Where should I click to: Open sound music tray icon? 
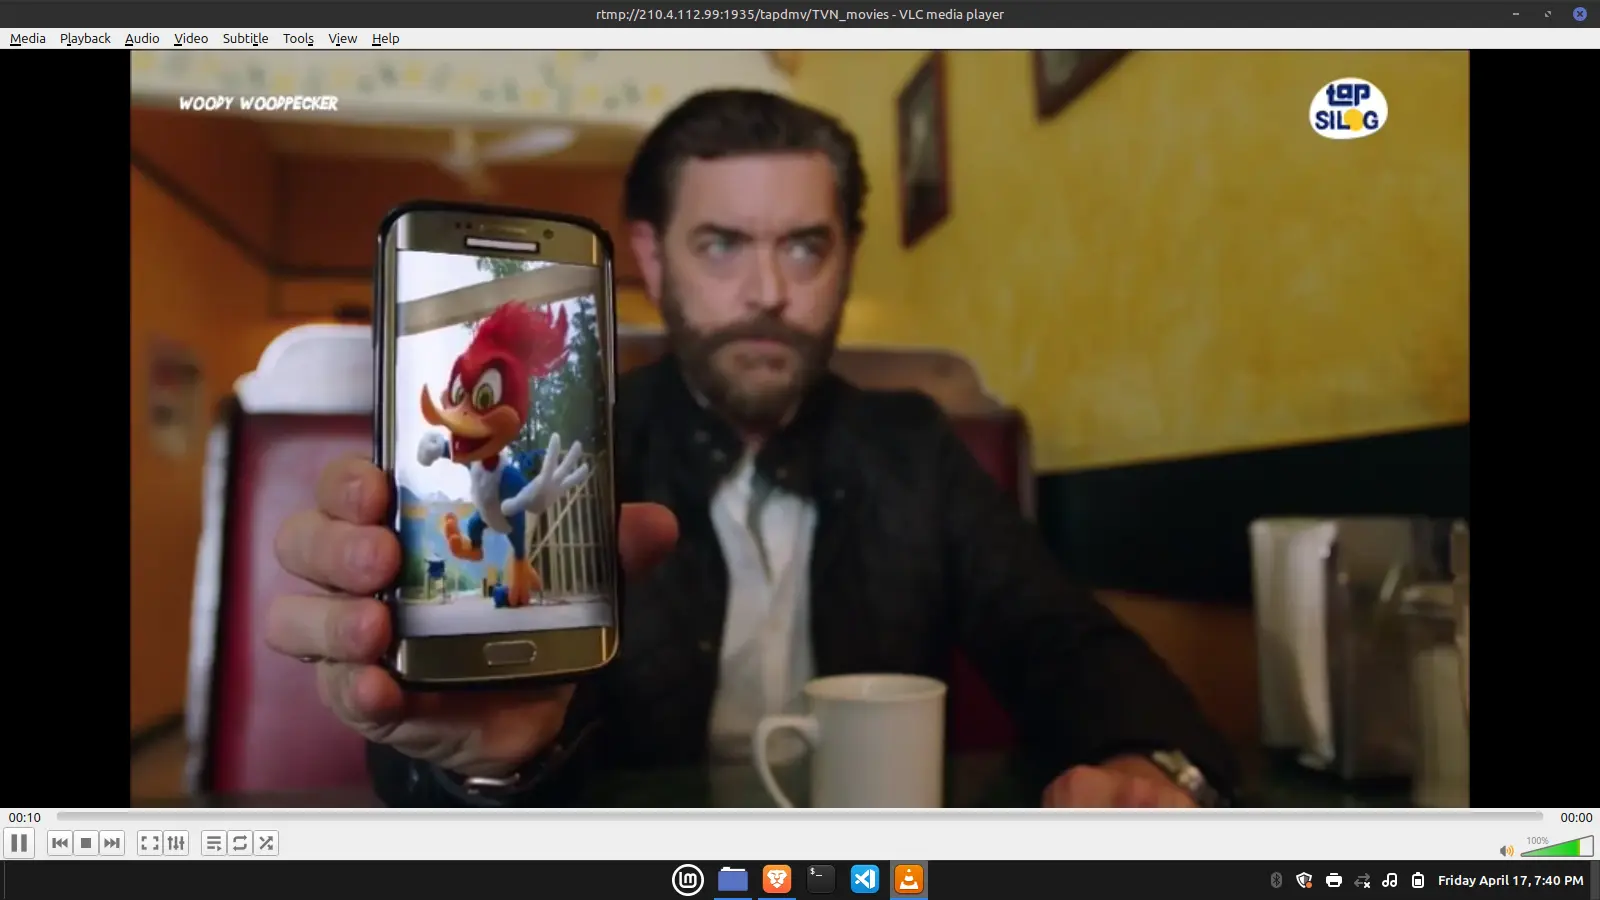(1390, 880)
